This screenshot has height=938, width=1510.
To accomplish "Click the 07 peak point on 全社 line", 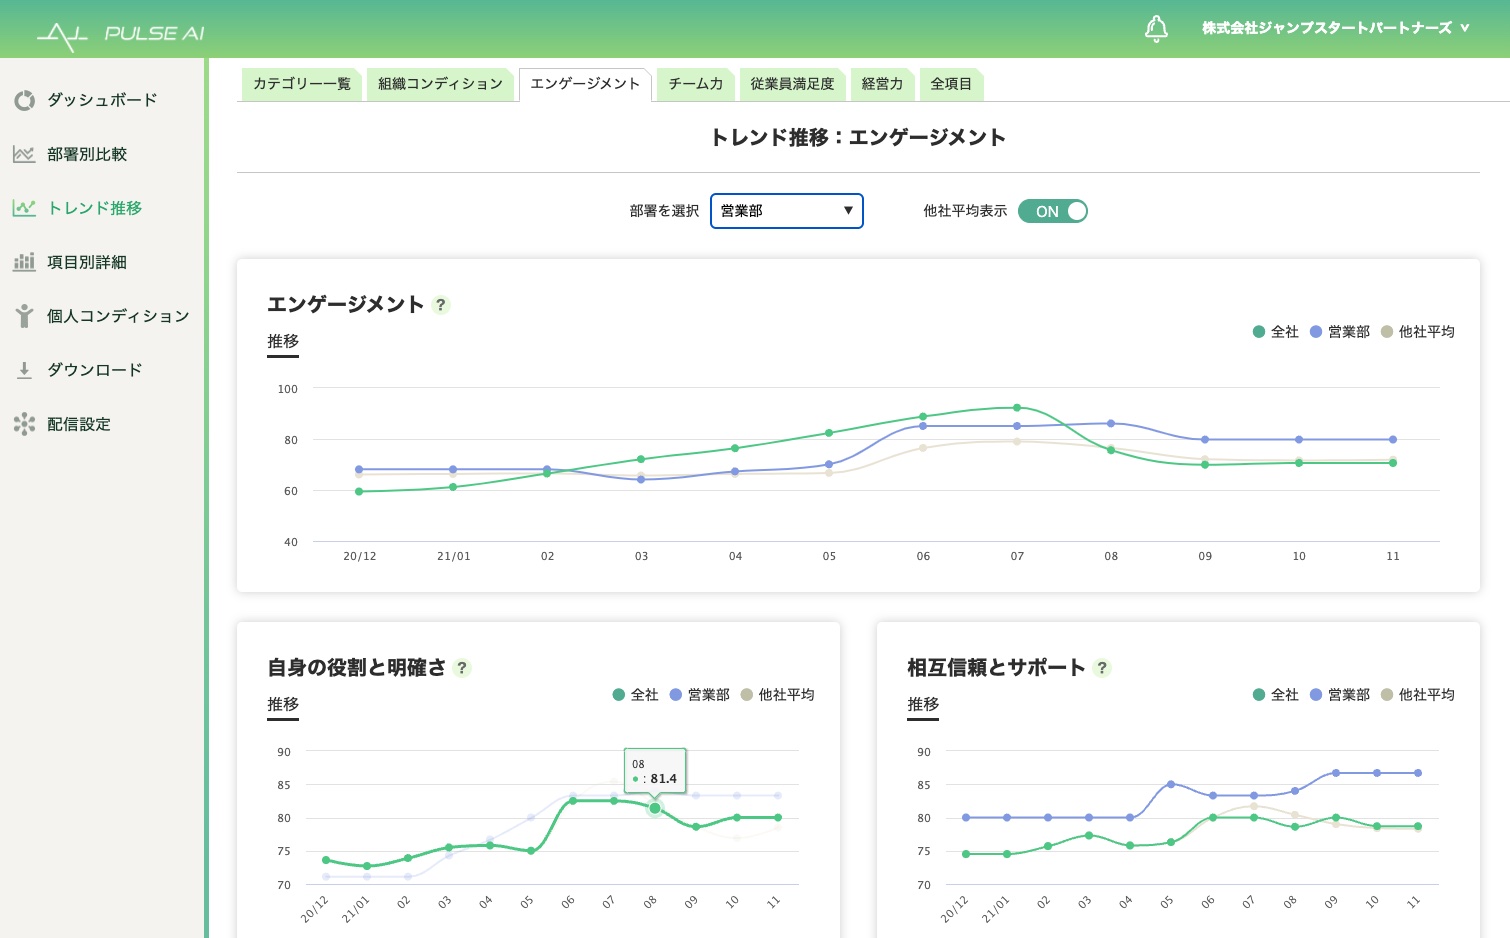I will click(x=1017, y=408).
